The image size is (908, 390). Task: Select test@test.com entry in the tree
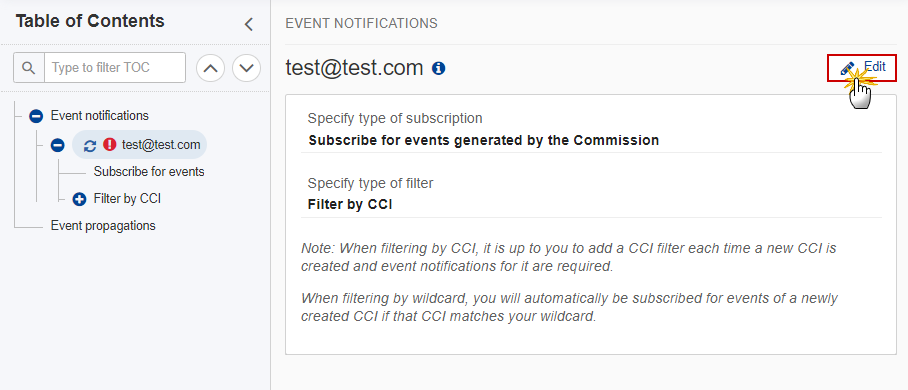coord(161,145)
